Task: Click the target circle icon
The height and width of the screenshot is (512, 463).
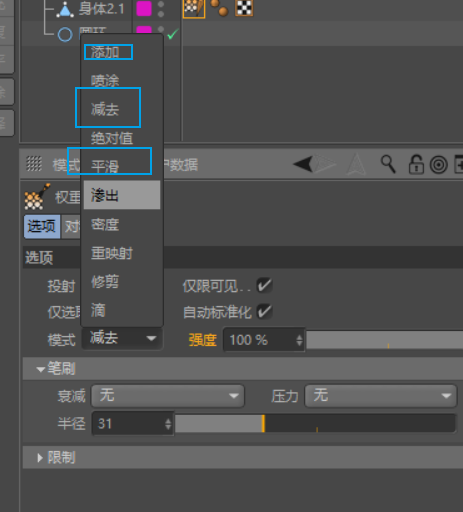Action: click(439, 165)
